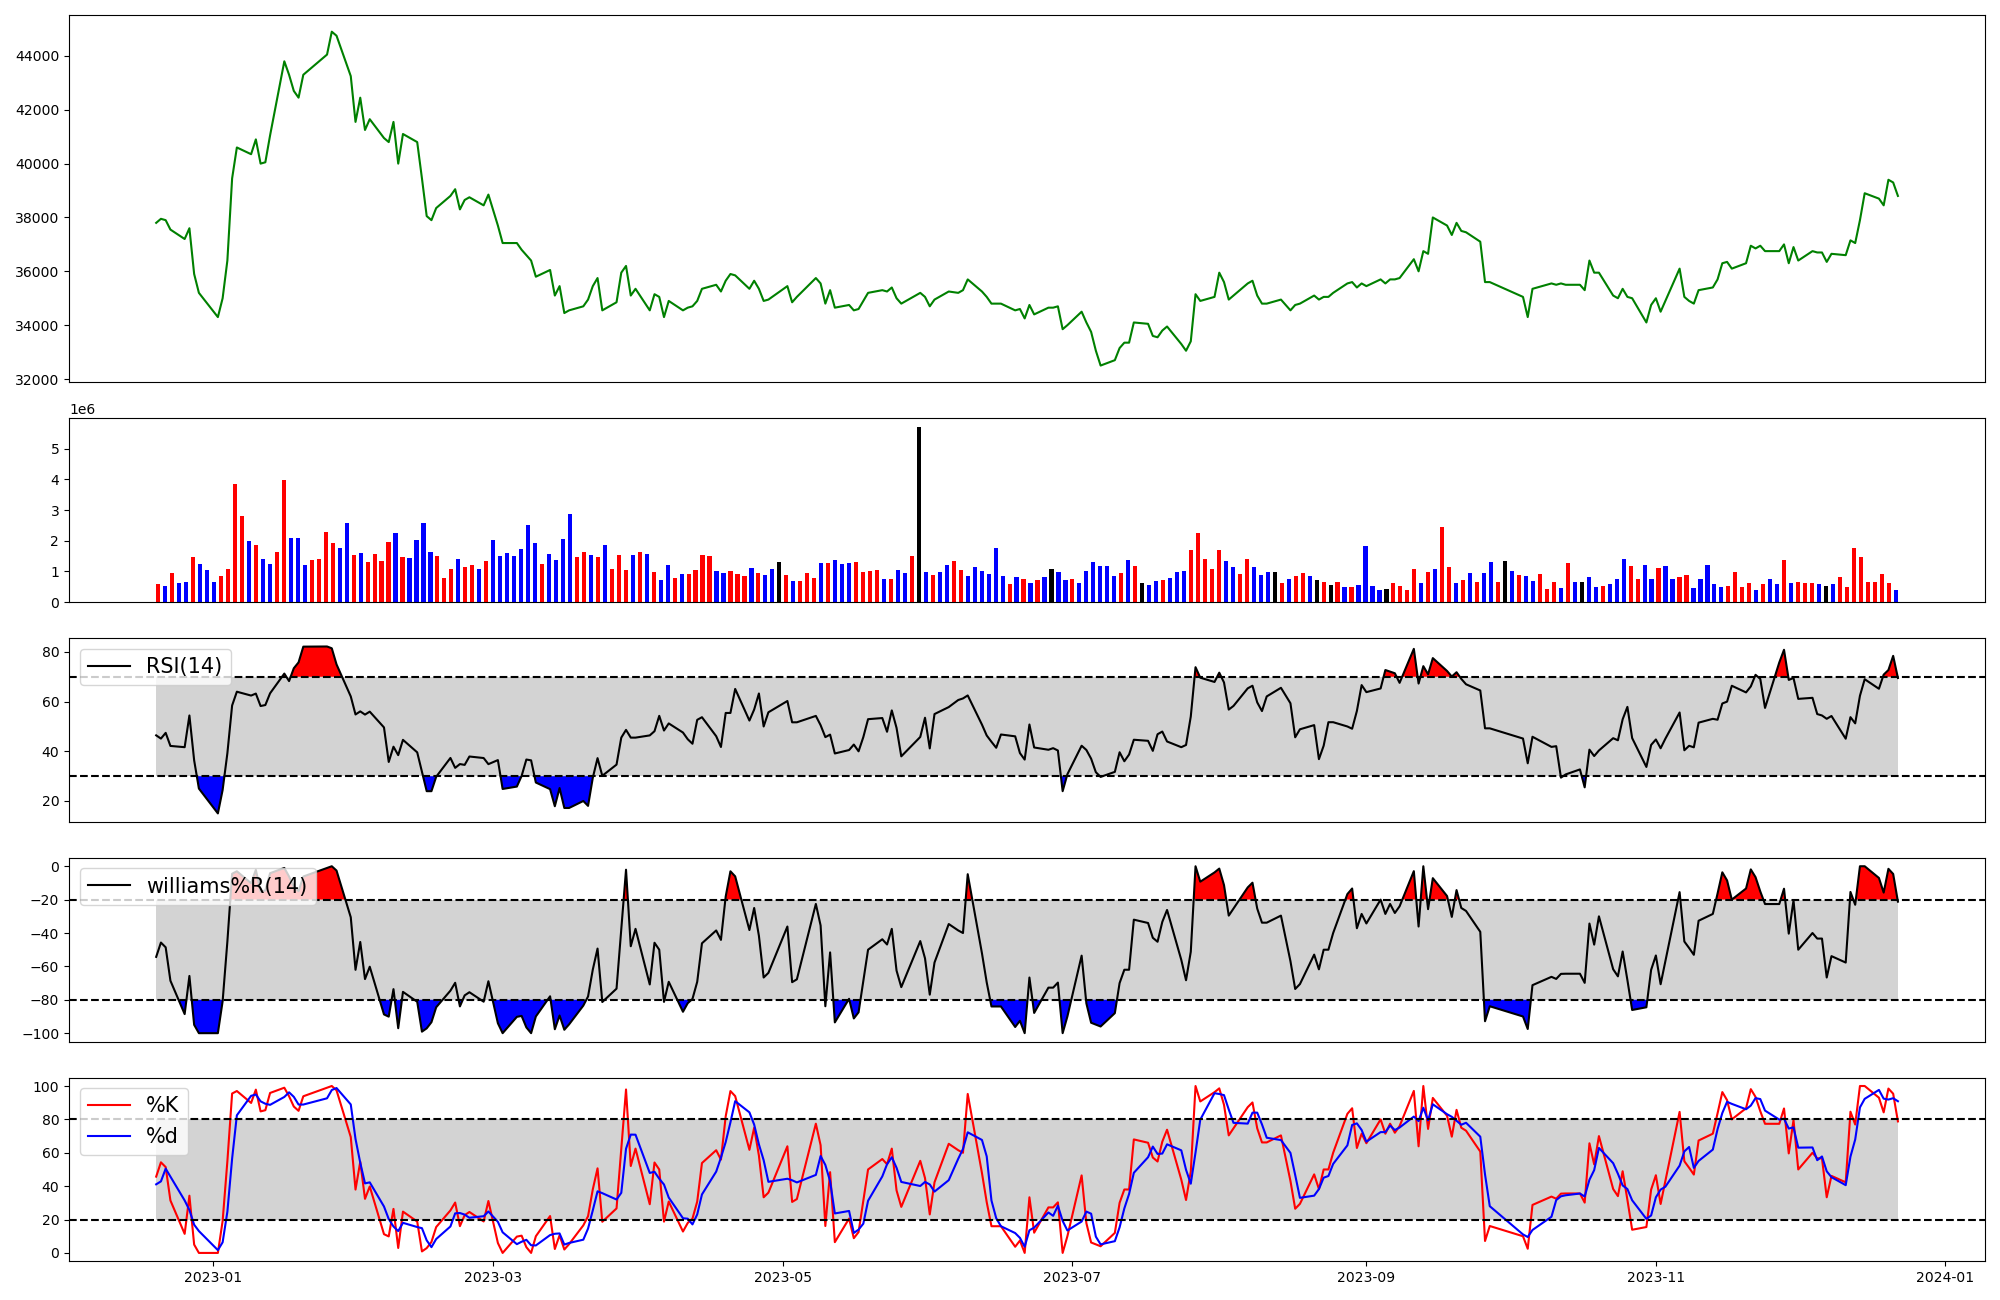Click the %K legend text
The width and height of the screenshot is (2000, 1300).
[162, 1105]
